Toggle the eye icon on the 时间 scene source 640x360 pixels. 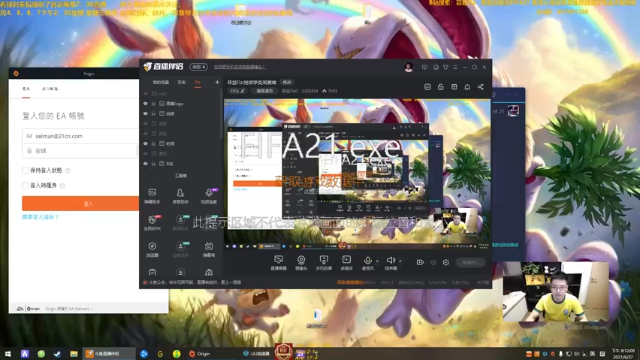click(145, 144)
